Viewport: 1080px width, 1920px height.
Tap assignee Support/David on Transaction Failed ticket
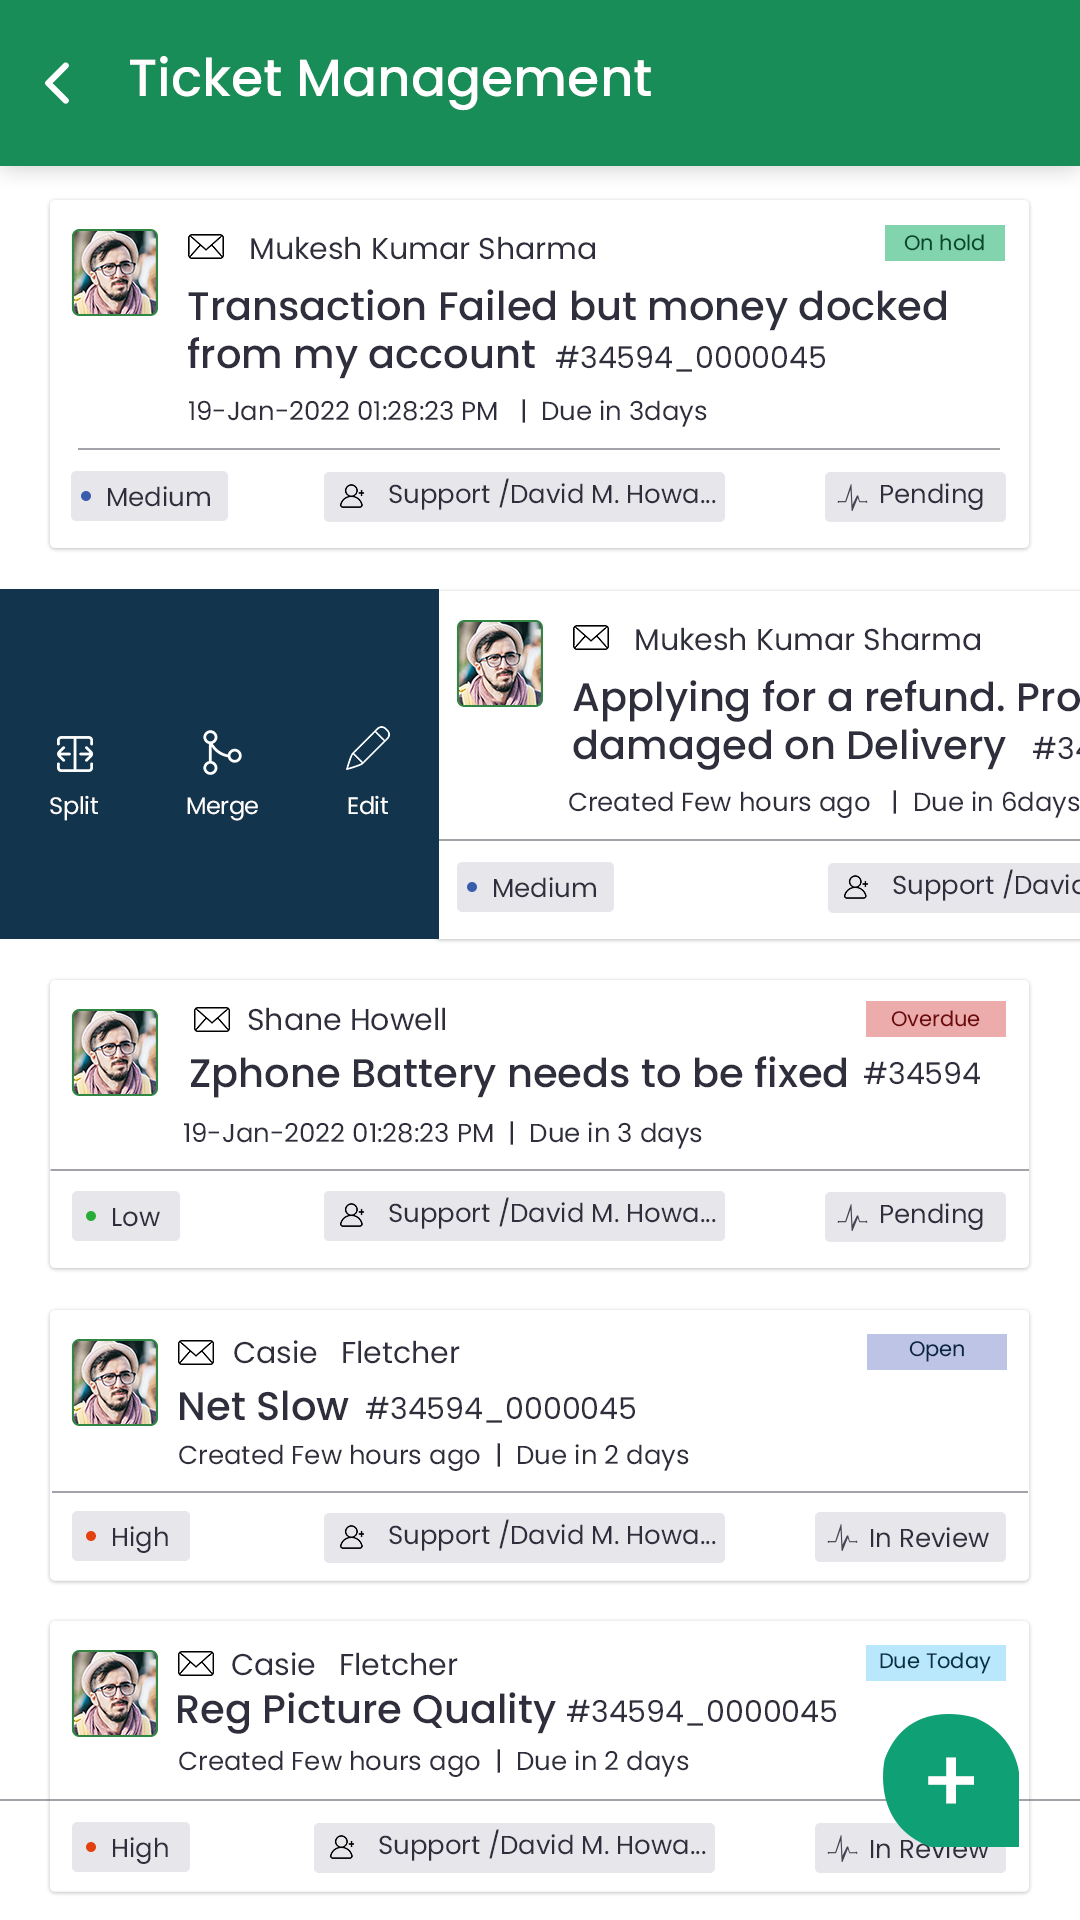524,496
